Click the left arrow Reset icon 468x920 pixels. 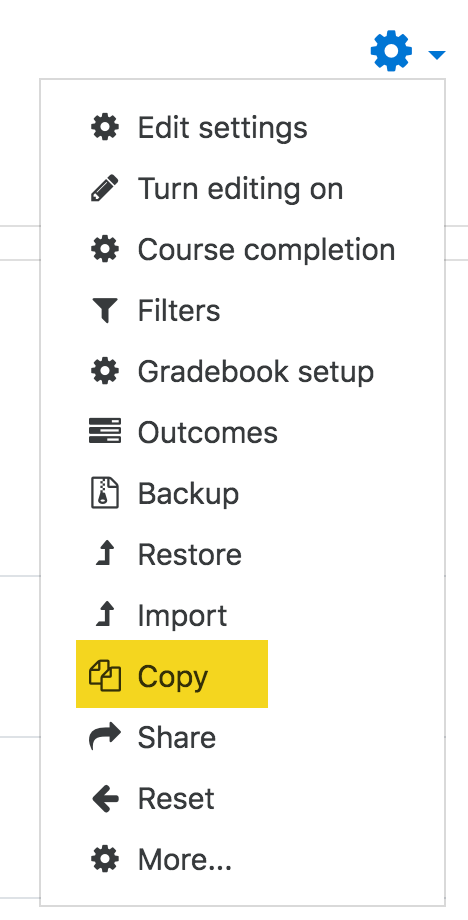105,798
